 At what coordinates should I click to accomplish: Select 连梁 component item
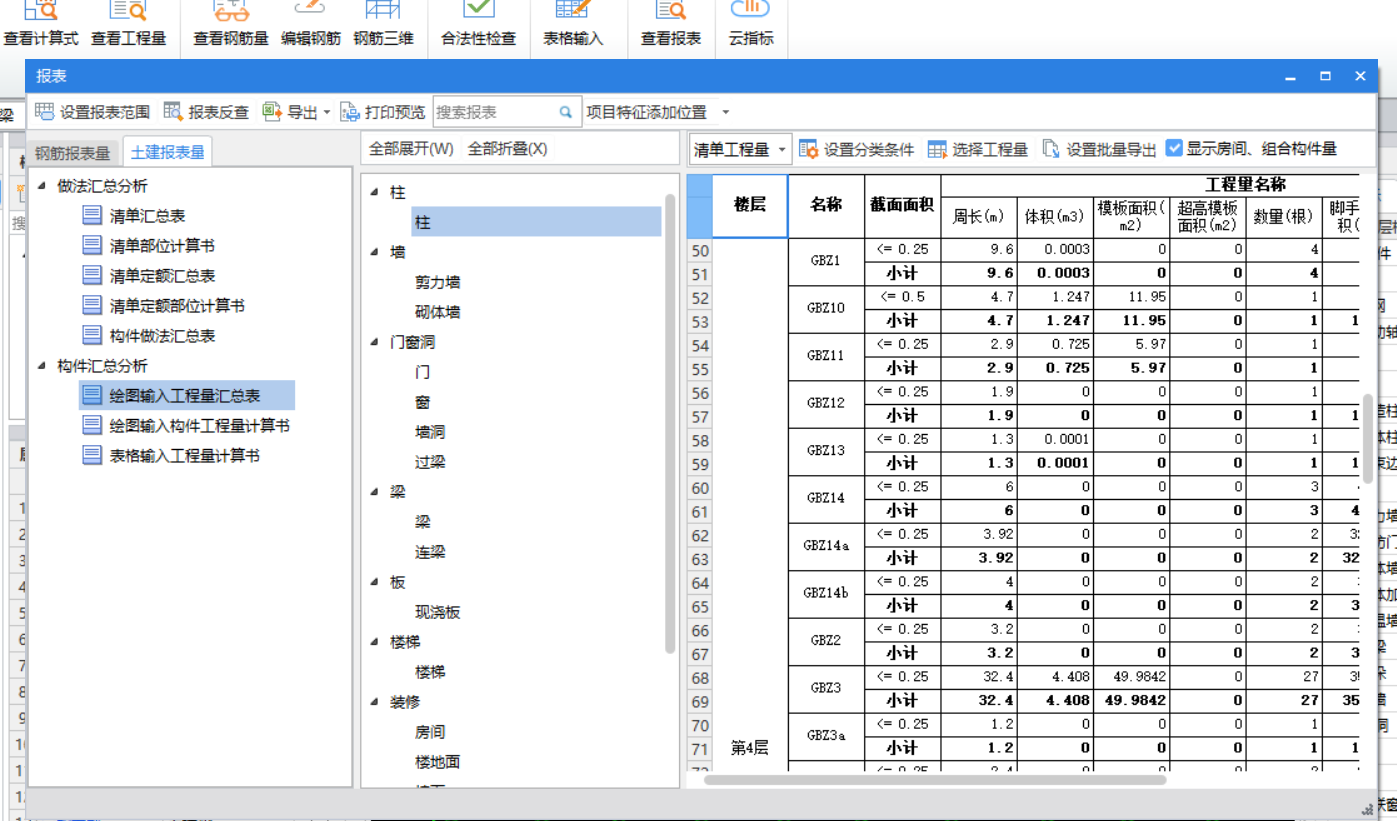[x=430, y=552]
